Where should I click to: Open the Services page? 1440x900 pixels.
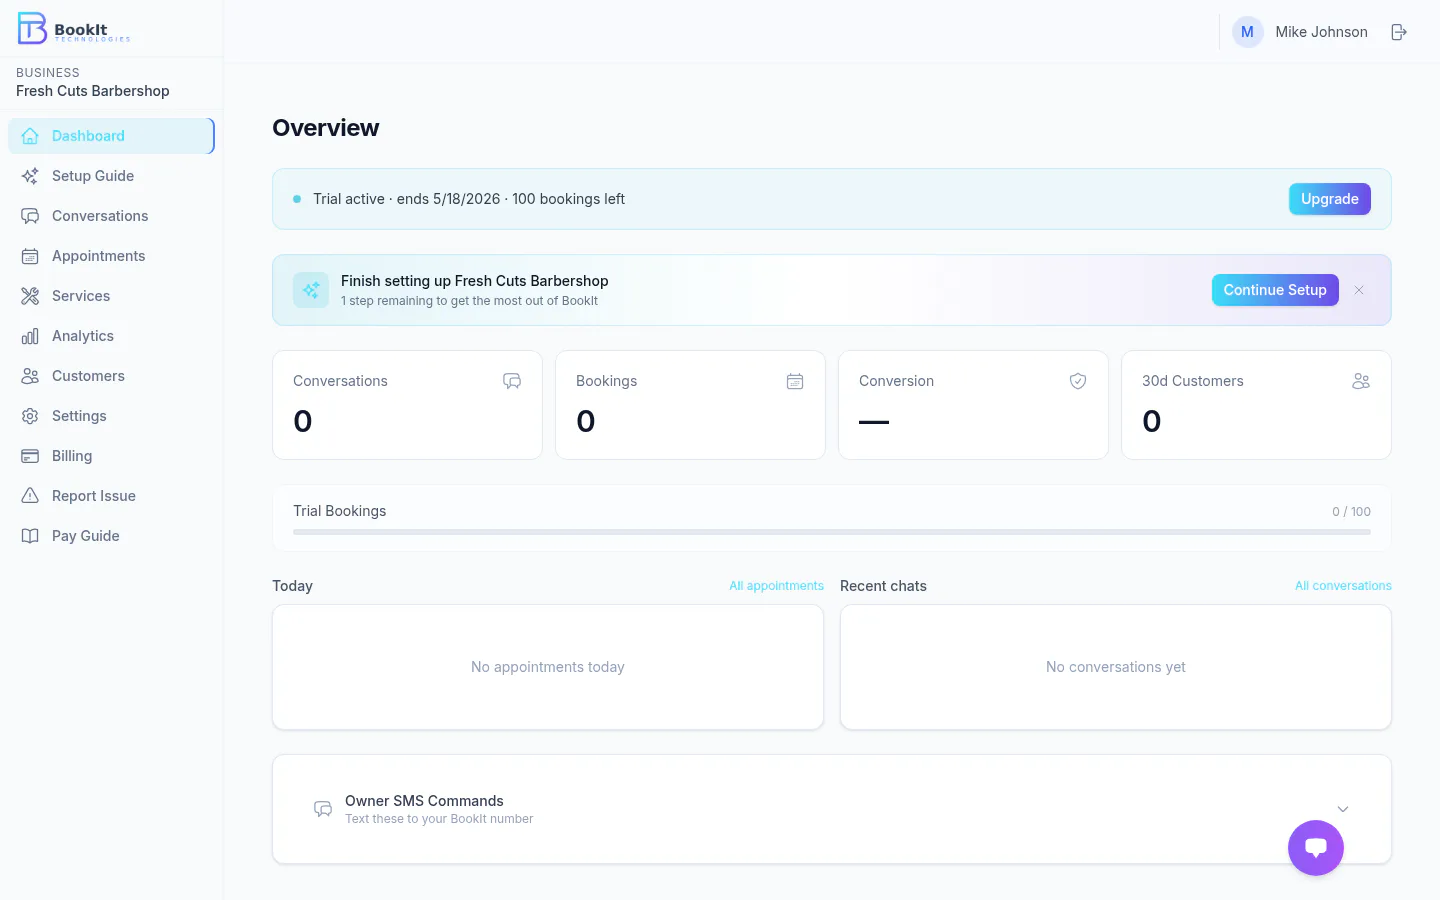coord(111,296)
